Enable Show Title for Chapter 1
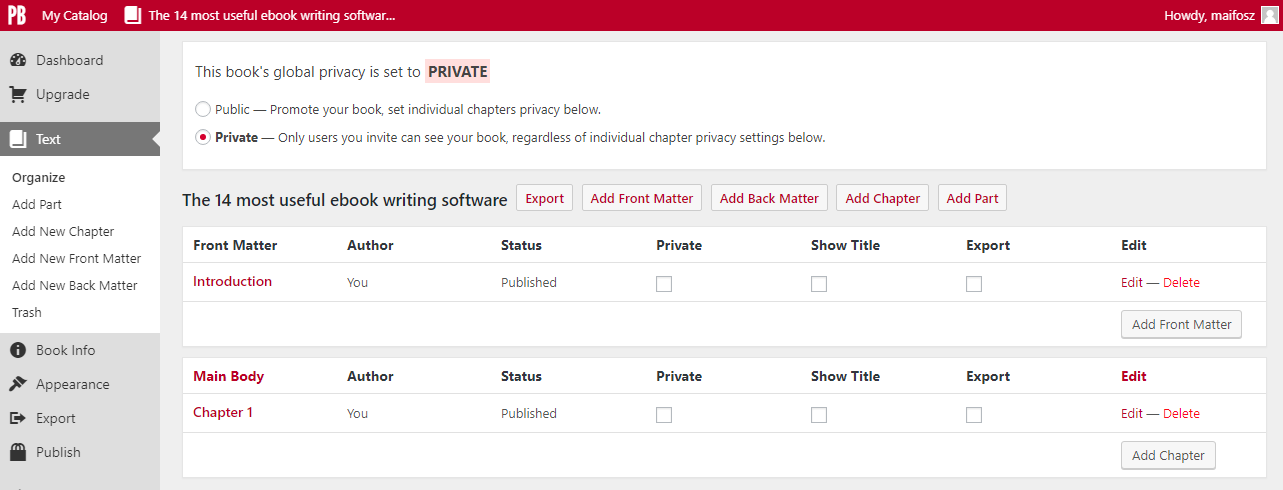The width and height of the screenshot is (1283, 490). pyautogui.click(x=819, y=415)
